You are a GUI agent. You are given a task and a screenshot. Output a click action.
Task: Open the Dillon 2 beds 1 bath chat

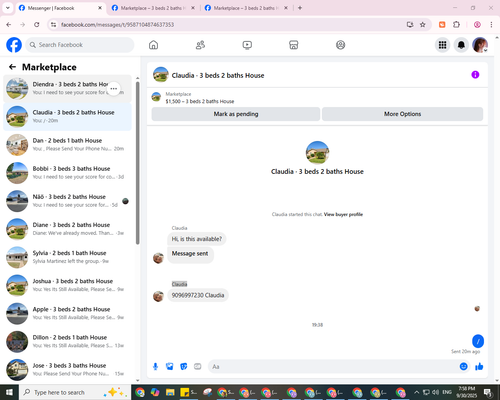[x=67, y=342]
